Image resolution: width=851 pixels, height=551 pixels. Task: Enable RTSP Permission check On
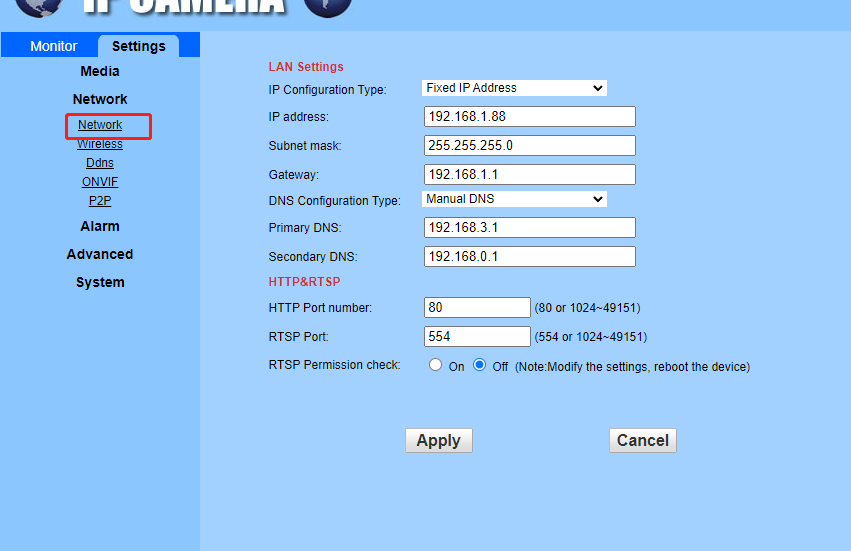(x=435, y=365)
